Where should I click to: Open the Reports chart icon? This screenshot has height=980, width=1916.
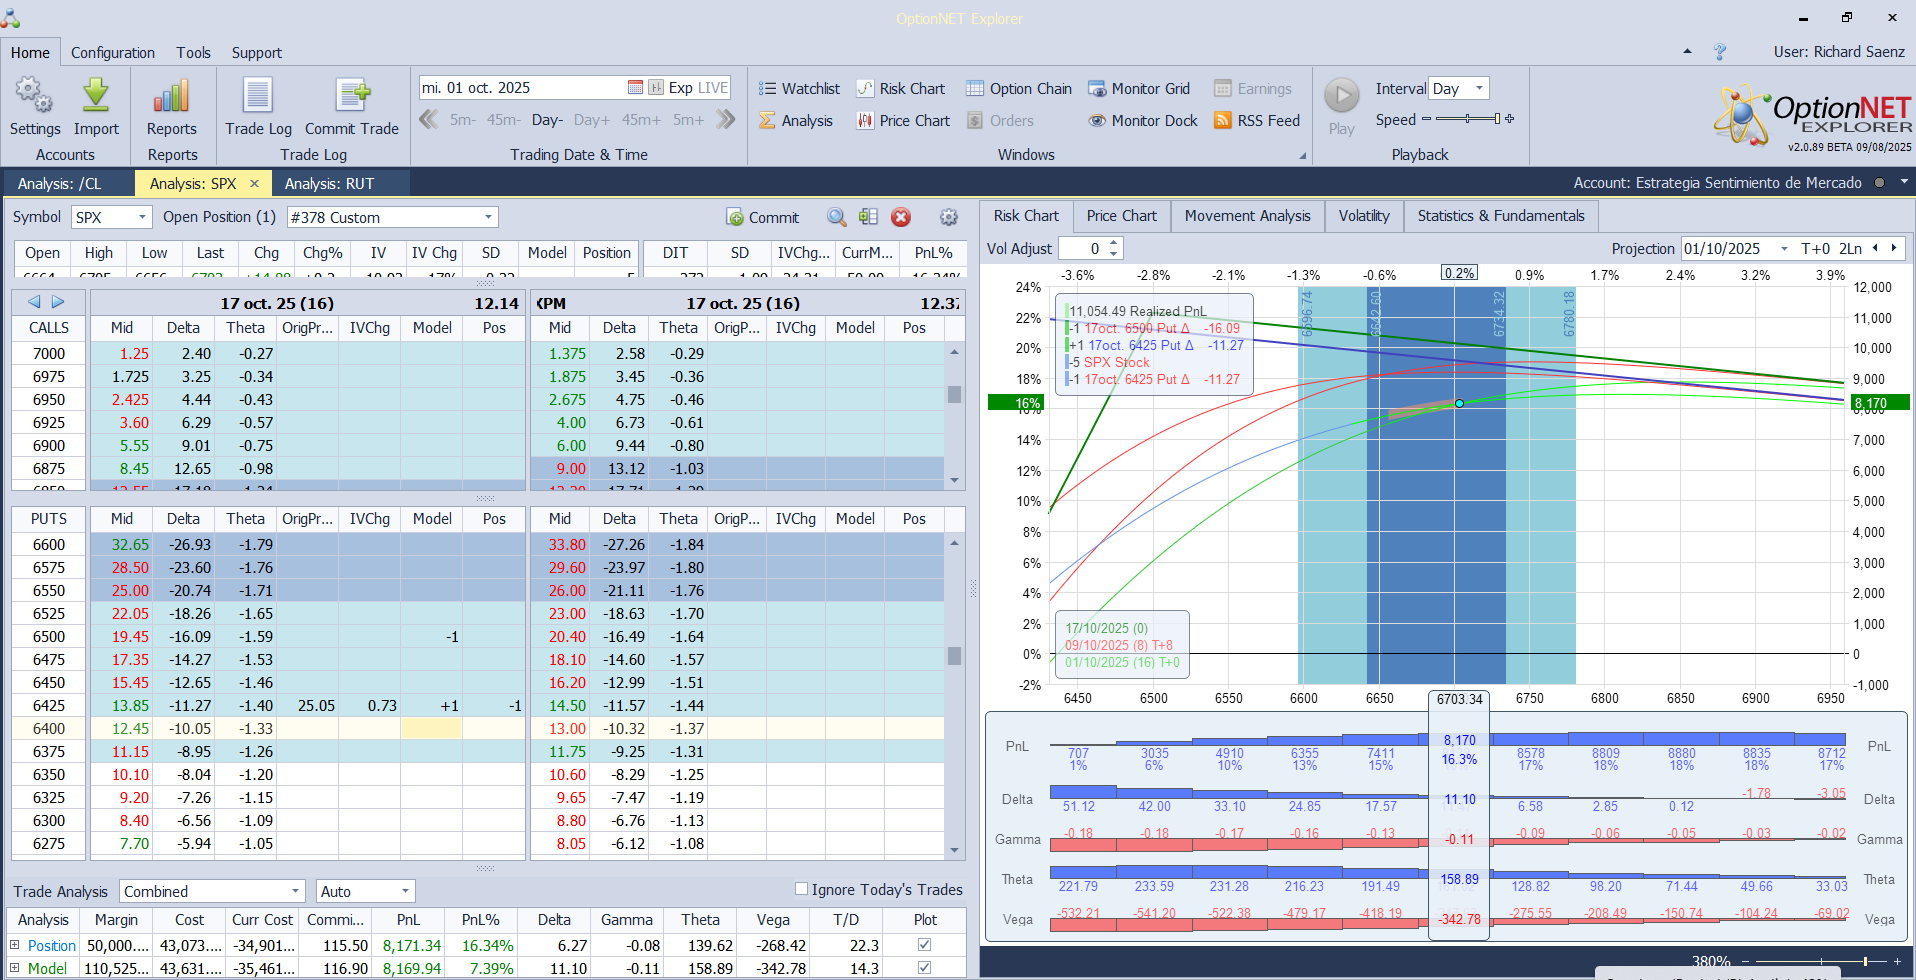pos(171,97)
